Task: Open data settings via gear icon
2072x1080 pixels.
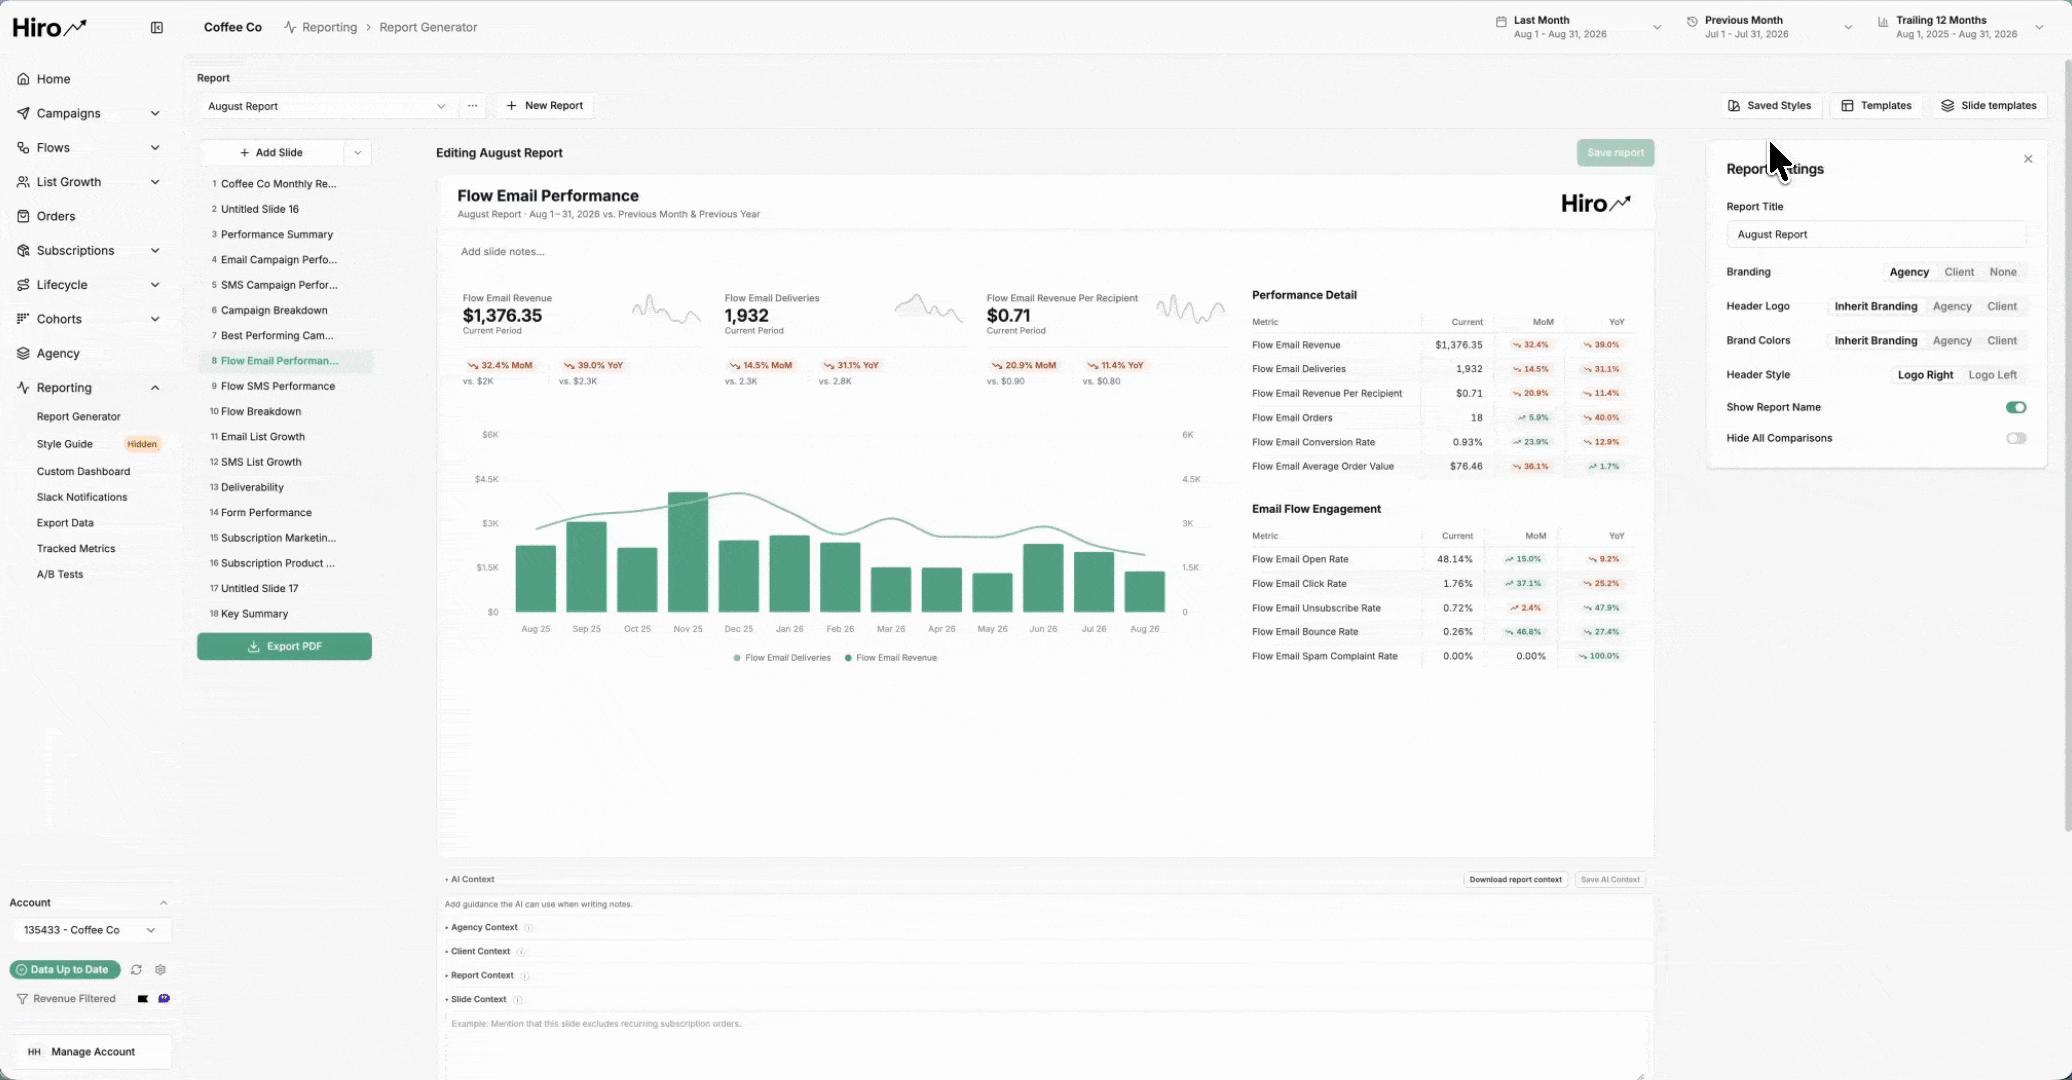Action: click(160, 970)
